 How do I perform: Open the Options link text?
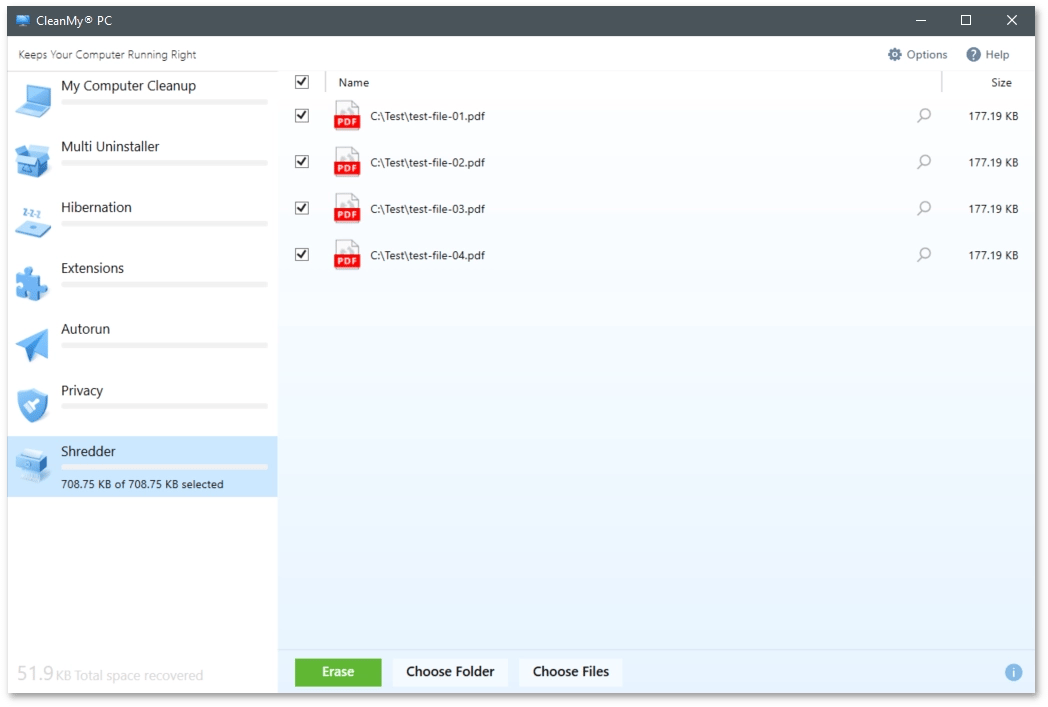point(927,55)
